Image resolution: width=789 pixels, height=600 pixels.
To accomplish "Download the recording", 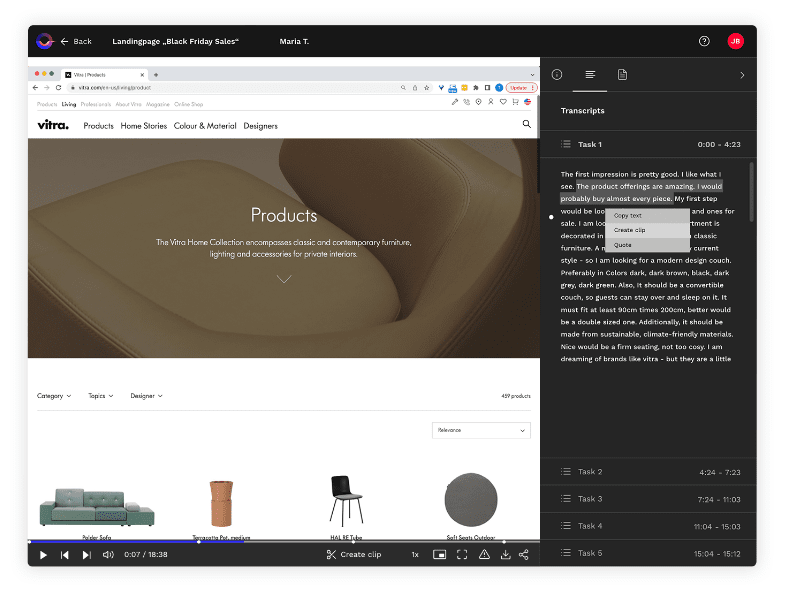I will click(x=506, y=554).
